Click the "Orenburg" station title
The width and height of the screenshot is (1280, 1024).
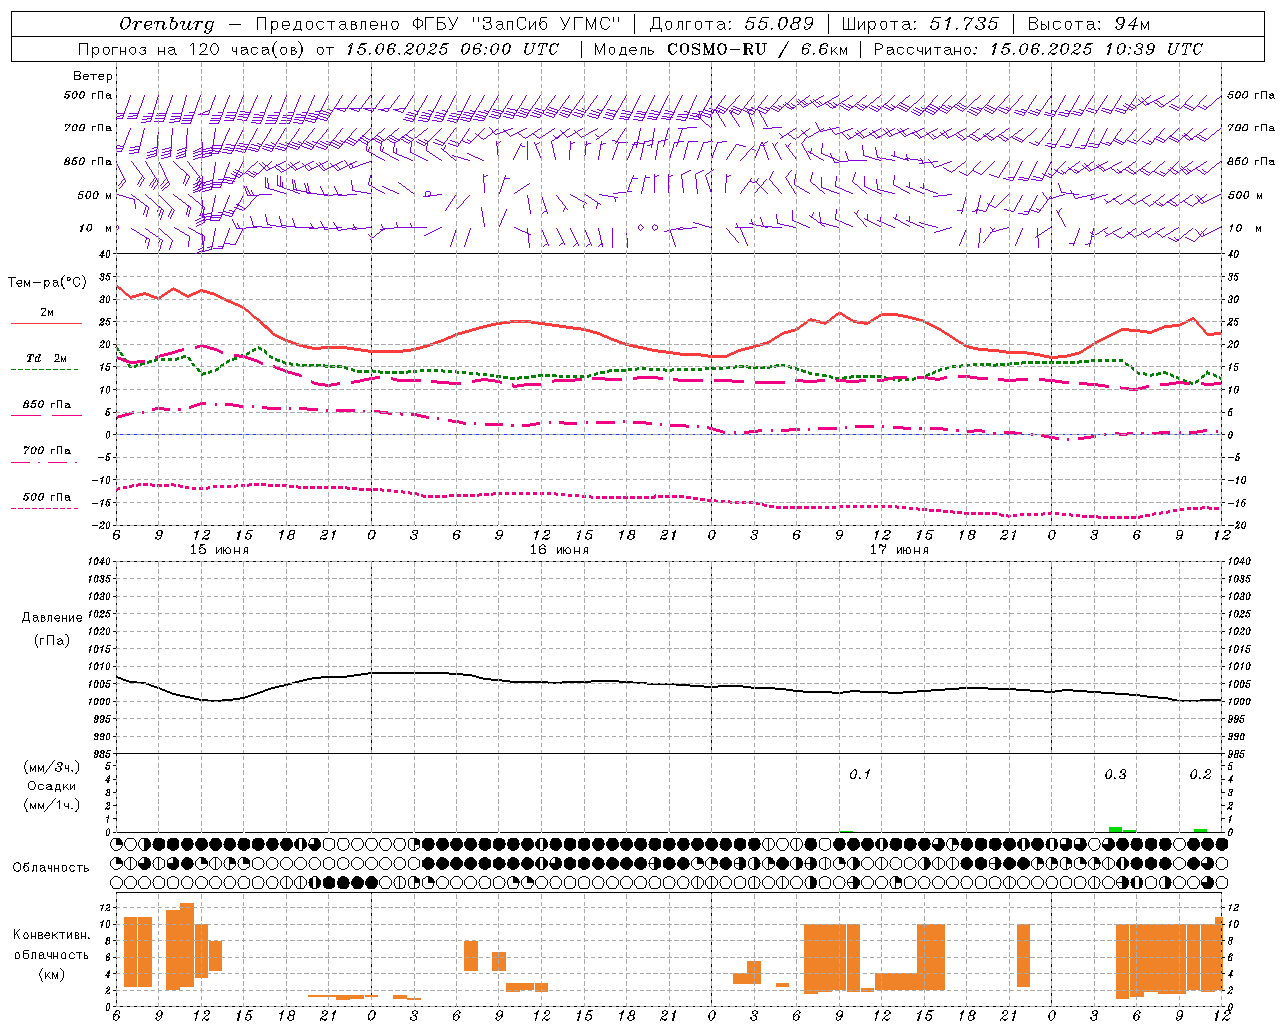coord(167,24)
